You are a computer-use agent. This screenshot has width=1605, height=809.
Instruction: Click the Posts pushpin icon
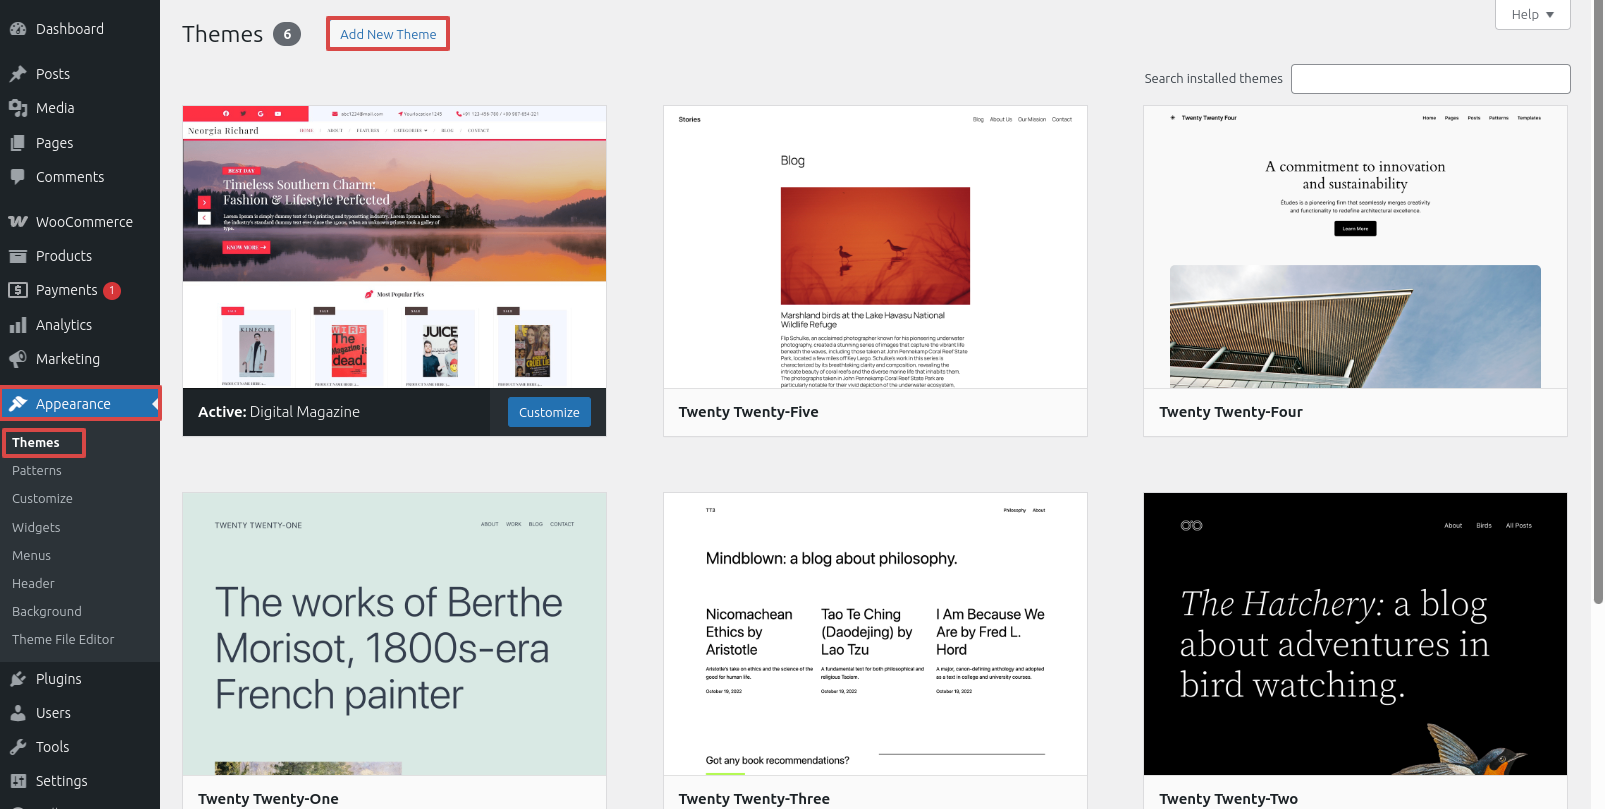[17, 74]
